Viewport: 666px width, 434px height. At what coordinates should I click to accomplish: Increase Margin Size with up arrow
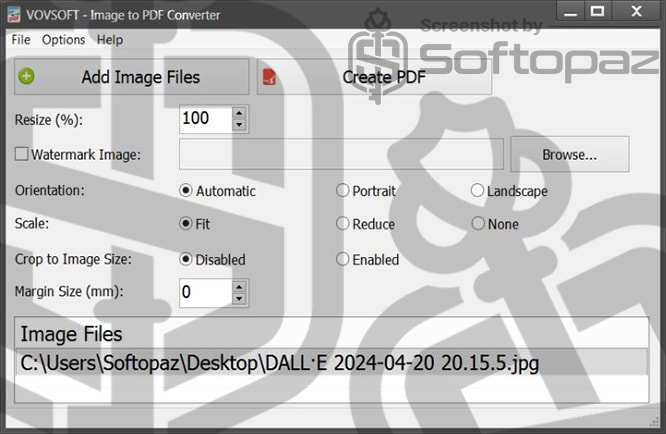point(240,287)
